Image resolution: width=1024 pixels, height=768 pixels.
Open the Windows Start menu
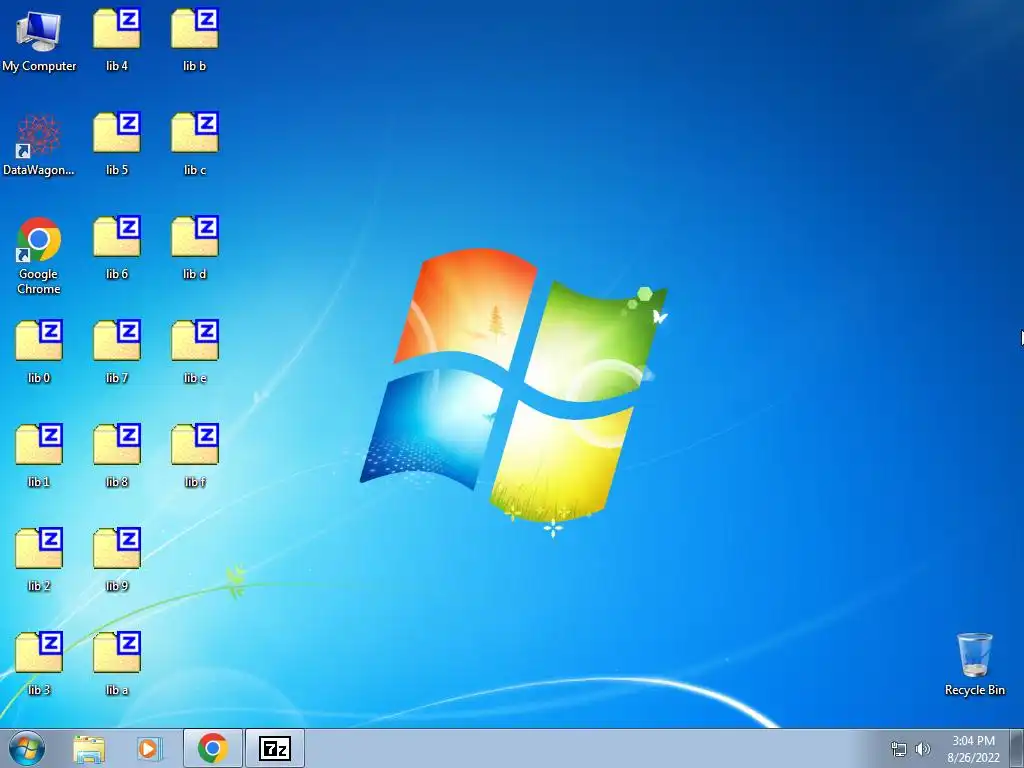click(27, 749)
